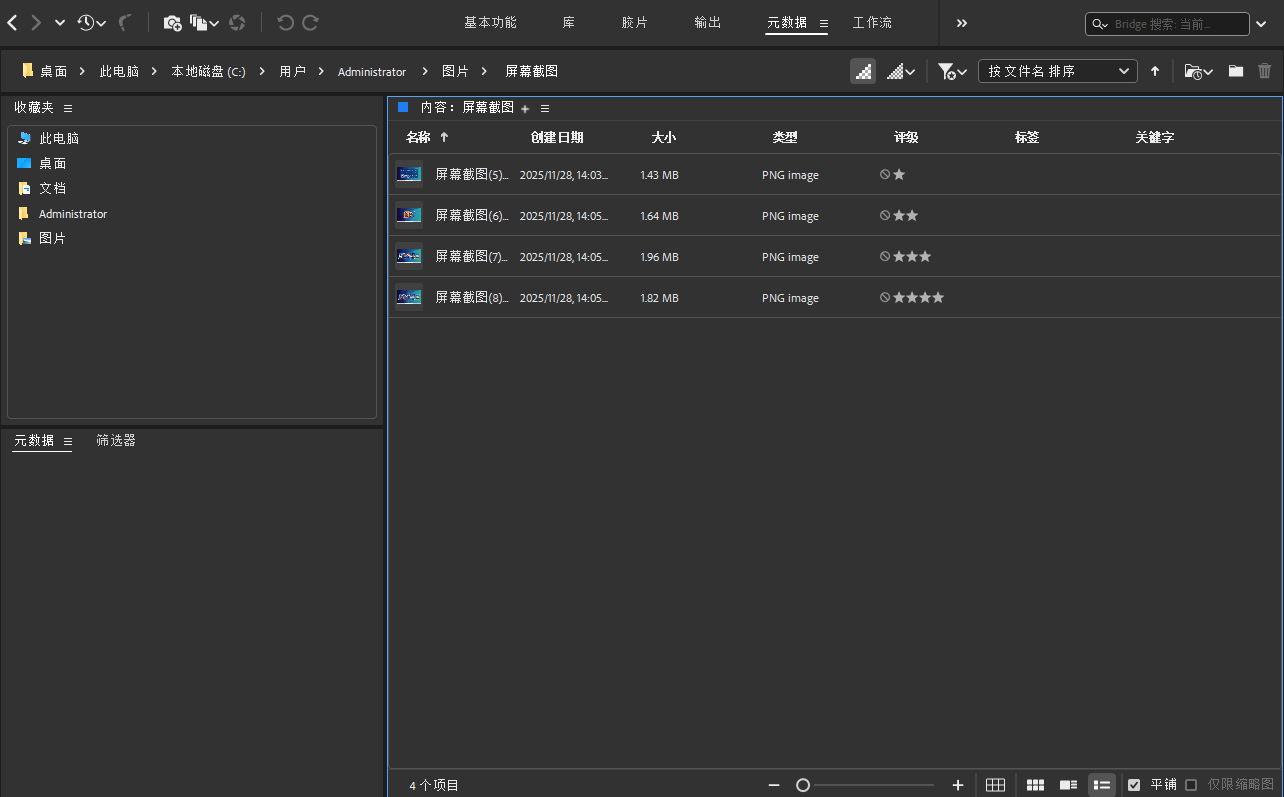This screenshot has height=797, width=1284.
Task: Click plus icon to enlarge thumbnails
Action: [x=957, y=785]
